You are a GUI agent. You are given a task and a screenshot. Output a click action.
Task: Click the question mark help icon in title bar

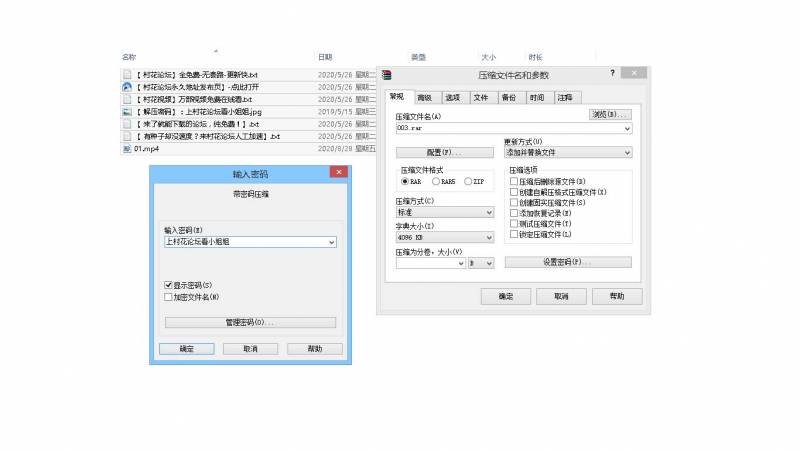tap(612, 73)
